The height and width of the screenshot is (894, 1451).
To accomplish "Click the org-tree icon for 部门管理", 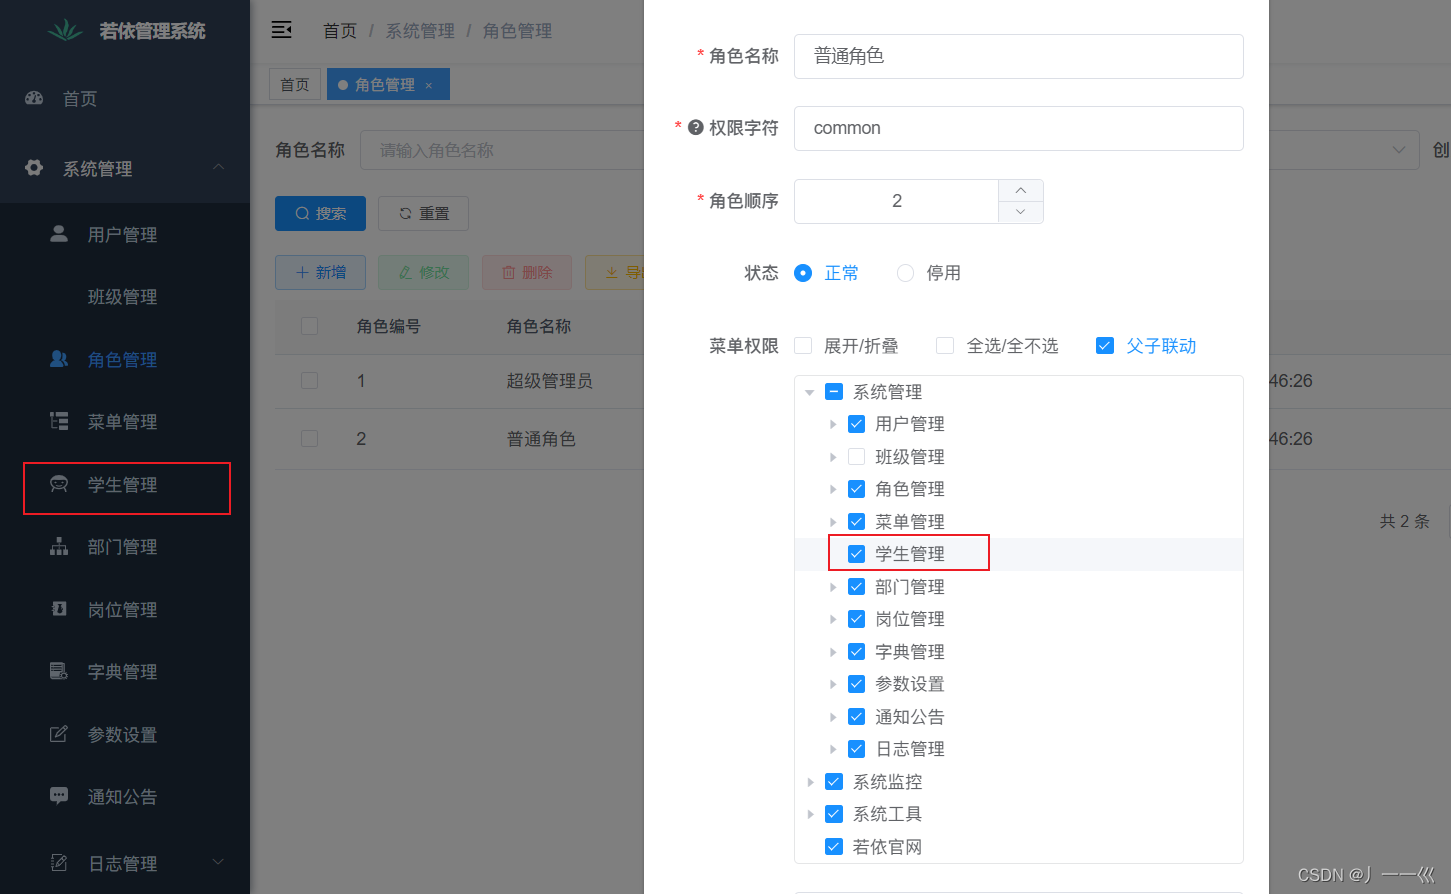I will click(59, 546).
